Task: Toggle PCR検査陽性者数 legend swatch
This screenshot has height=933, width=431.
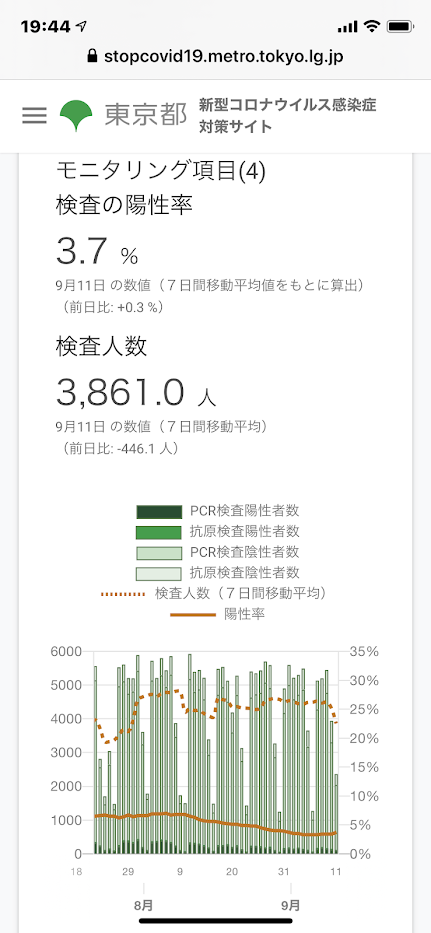Action: [159, 511]
